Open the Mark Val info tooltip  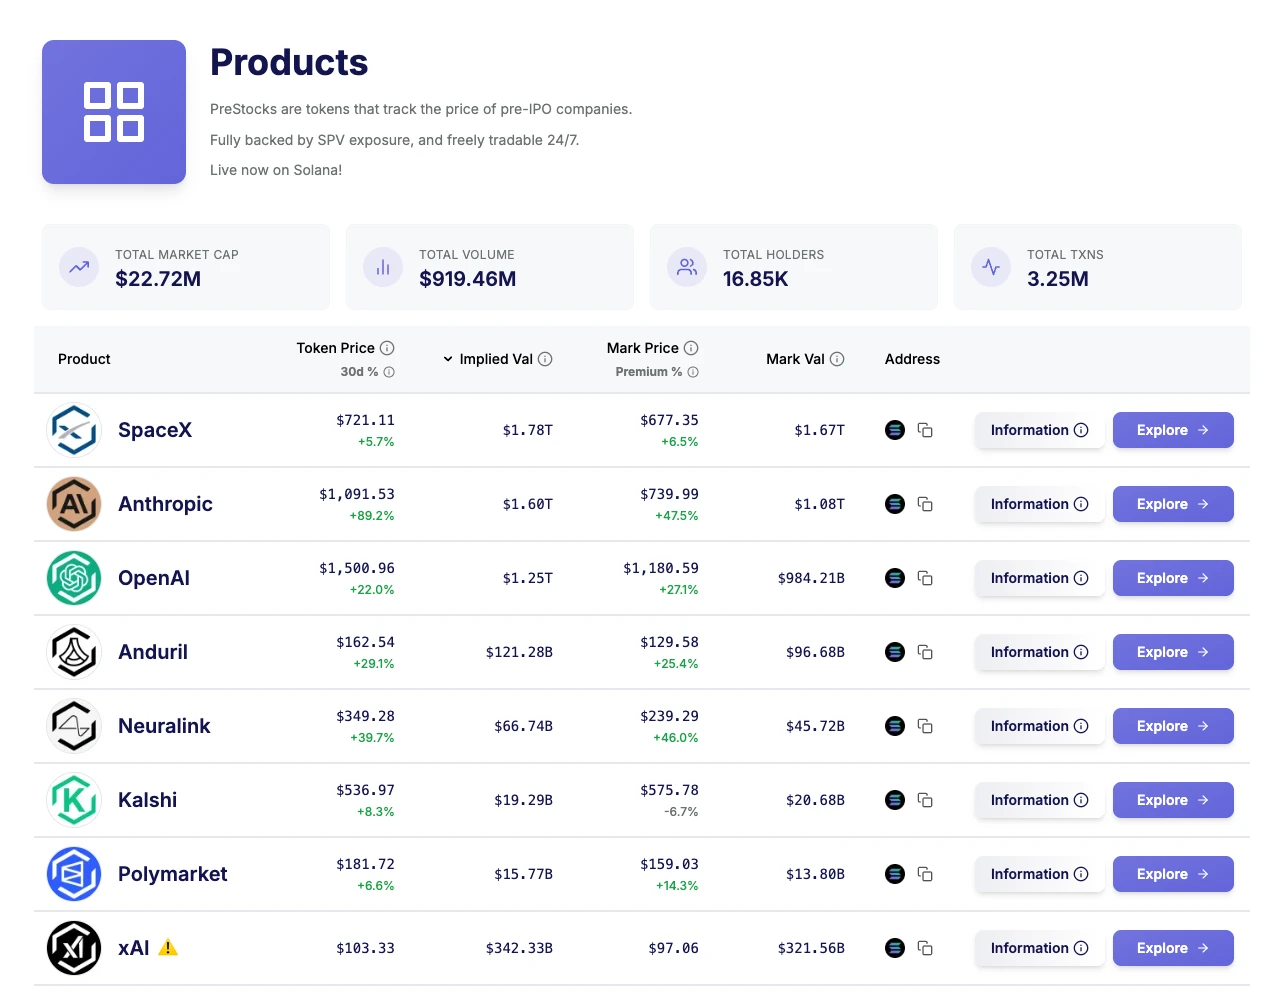tap(837, 358)
